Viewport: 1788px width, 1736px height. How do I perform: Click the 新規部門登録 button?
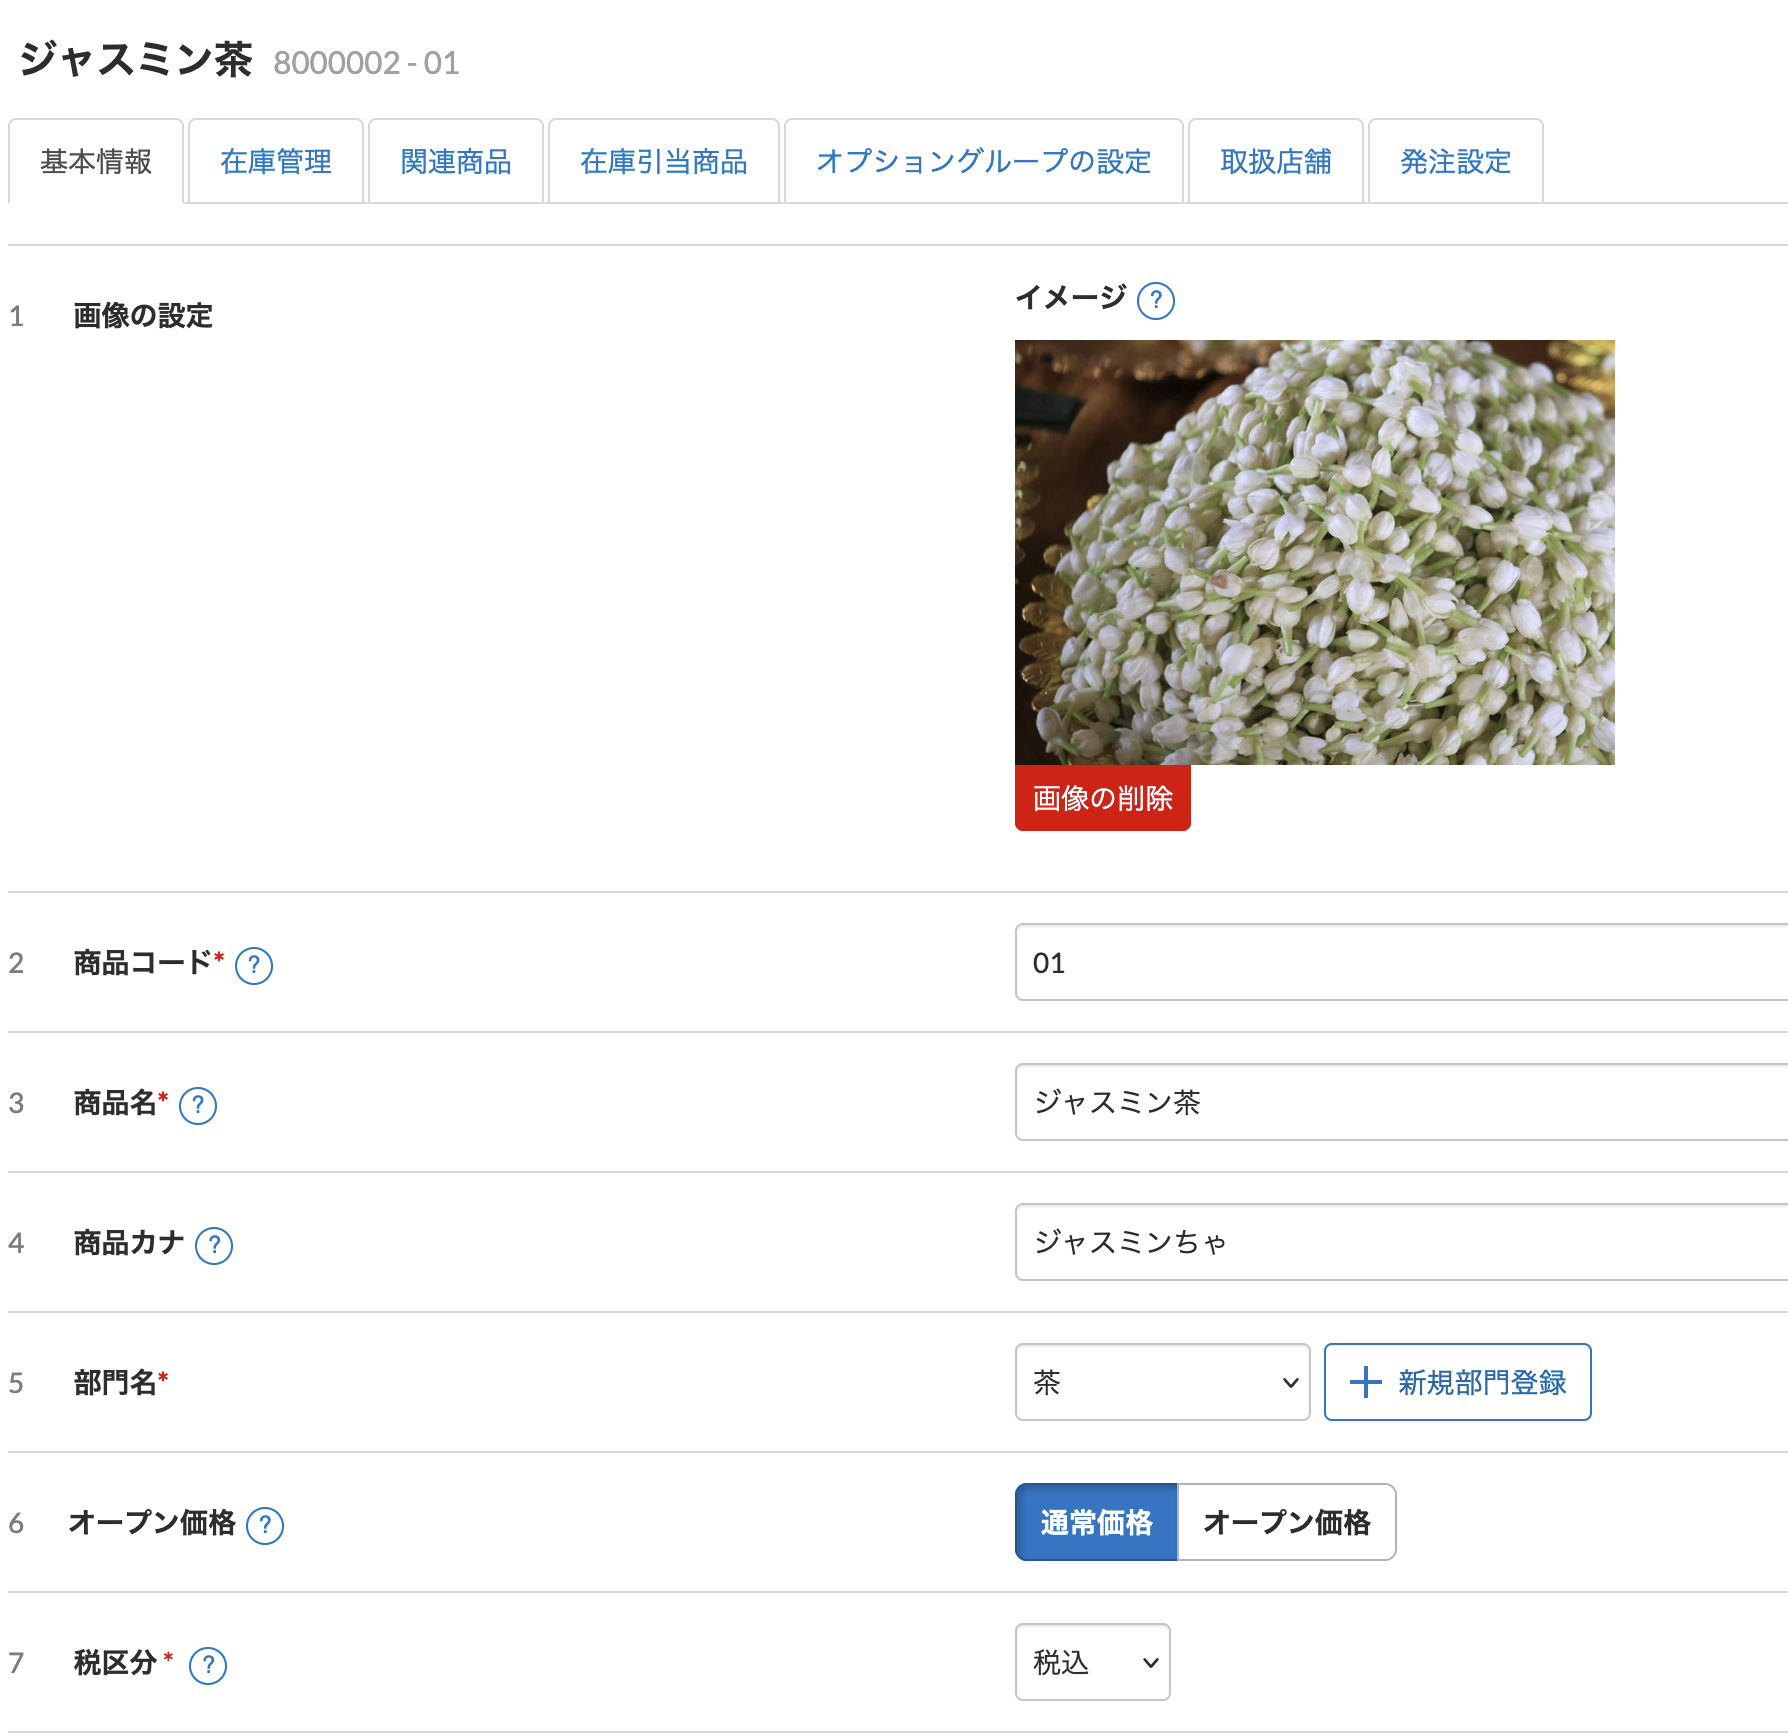click(x=1458, y=1382)
